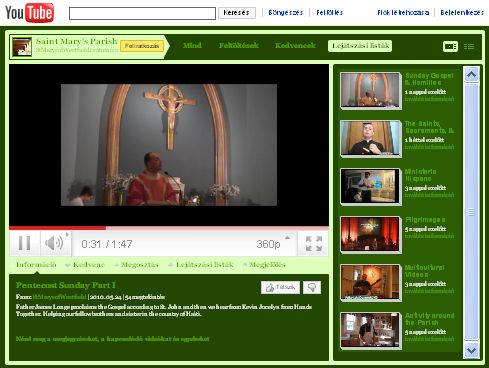Open the Pilgrimages playlist thumbnail
Viewport: 489px width, 368px height.
(371, 234)
